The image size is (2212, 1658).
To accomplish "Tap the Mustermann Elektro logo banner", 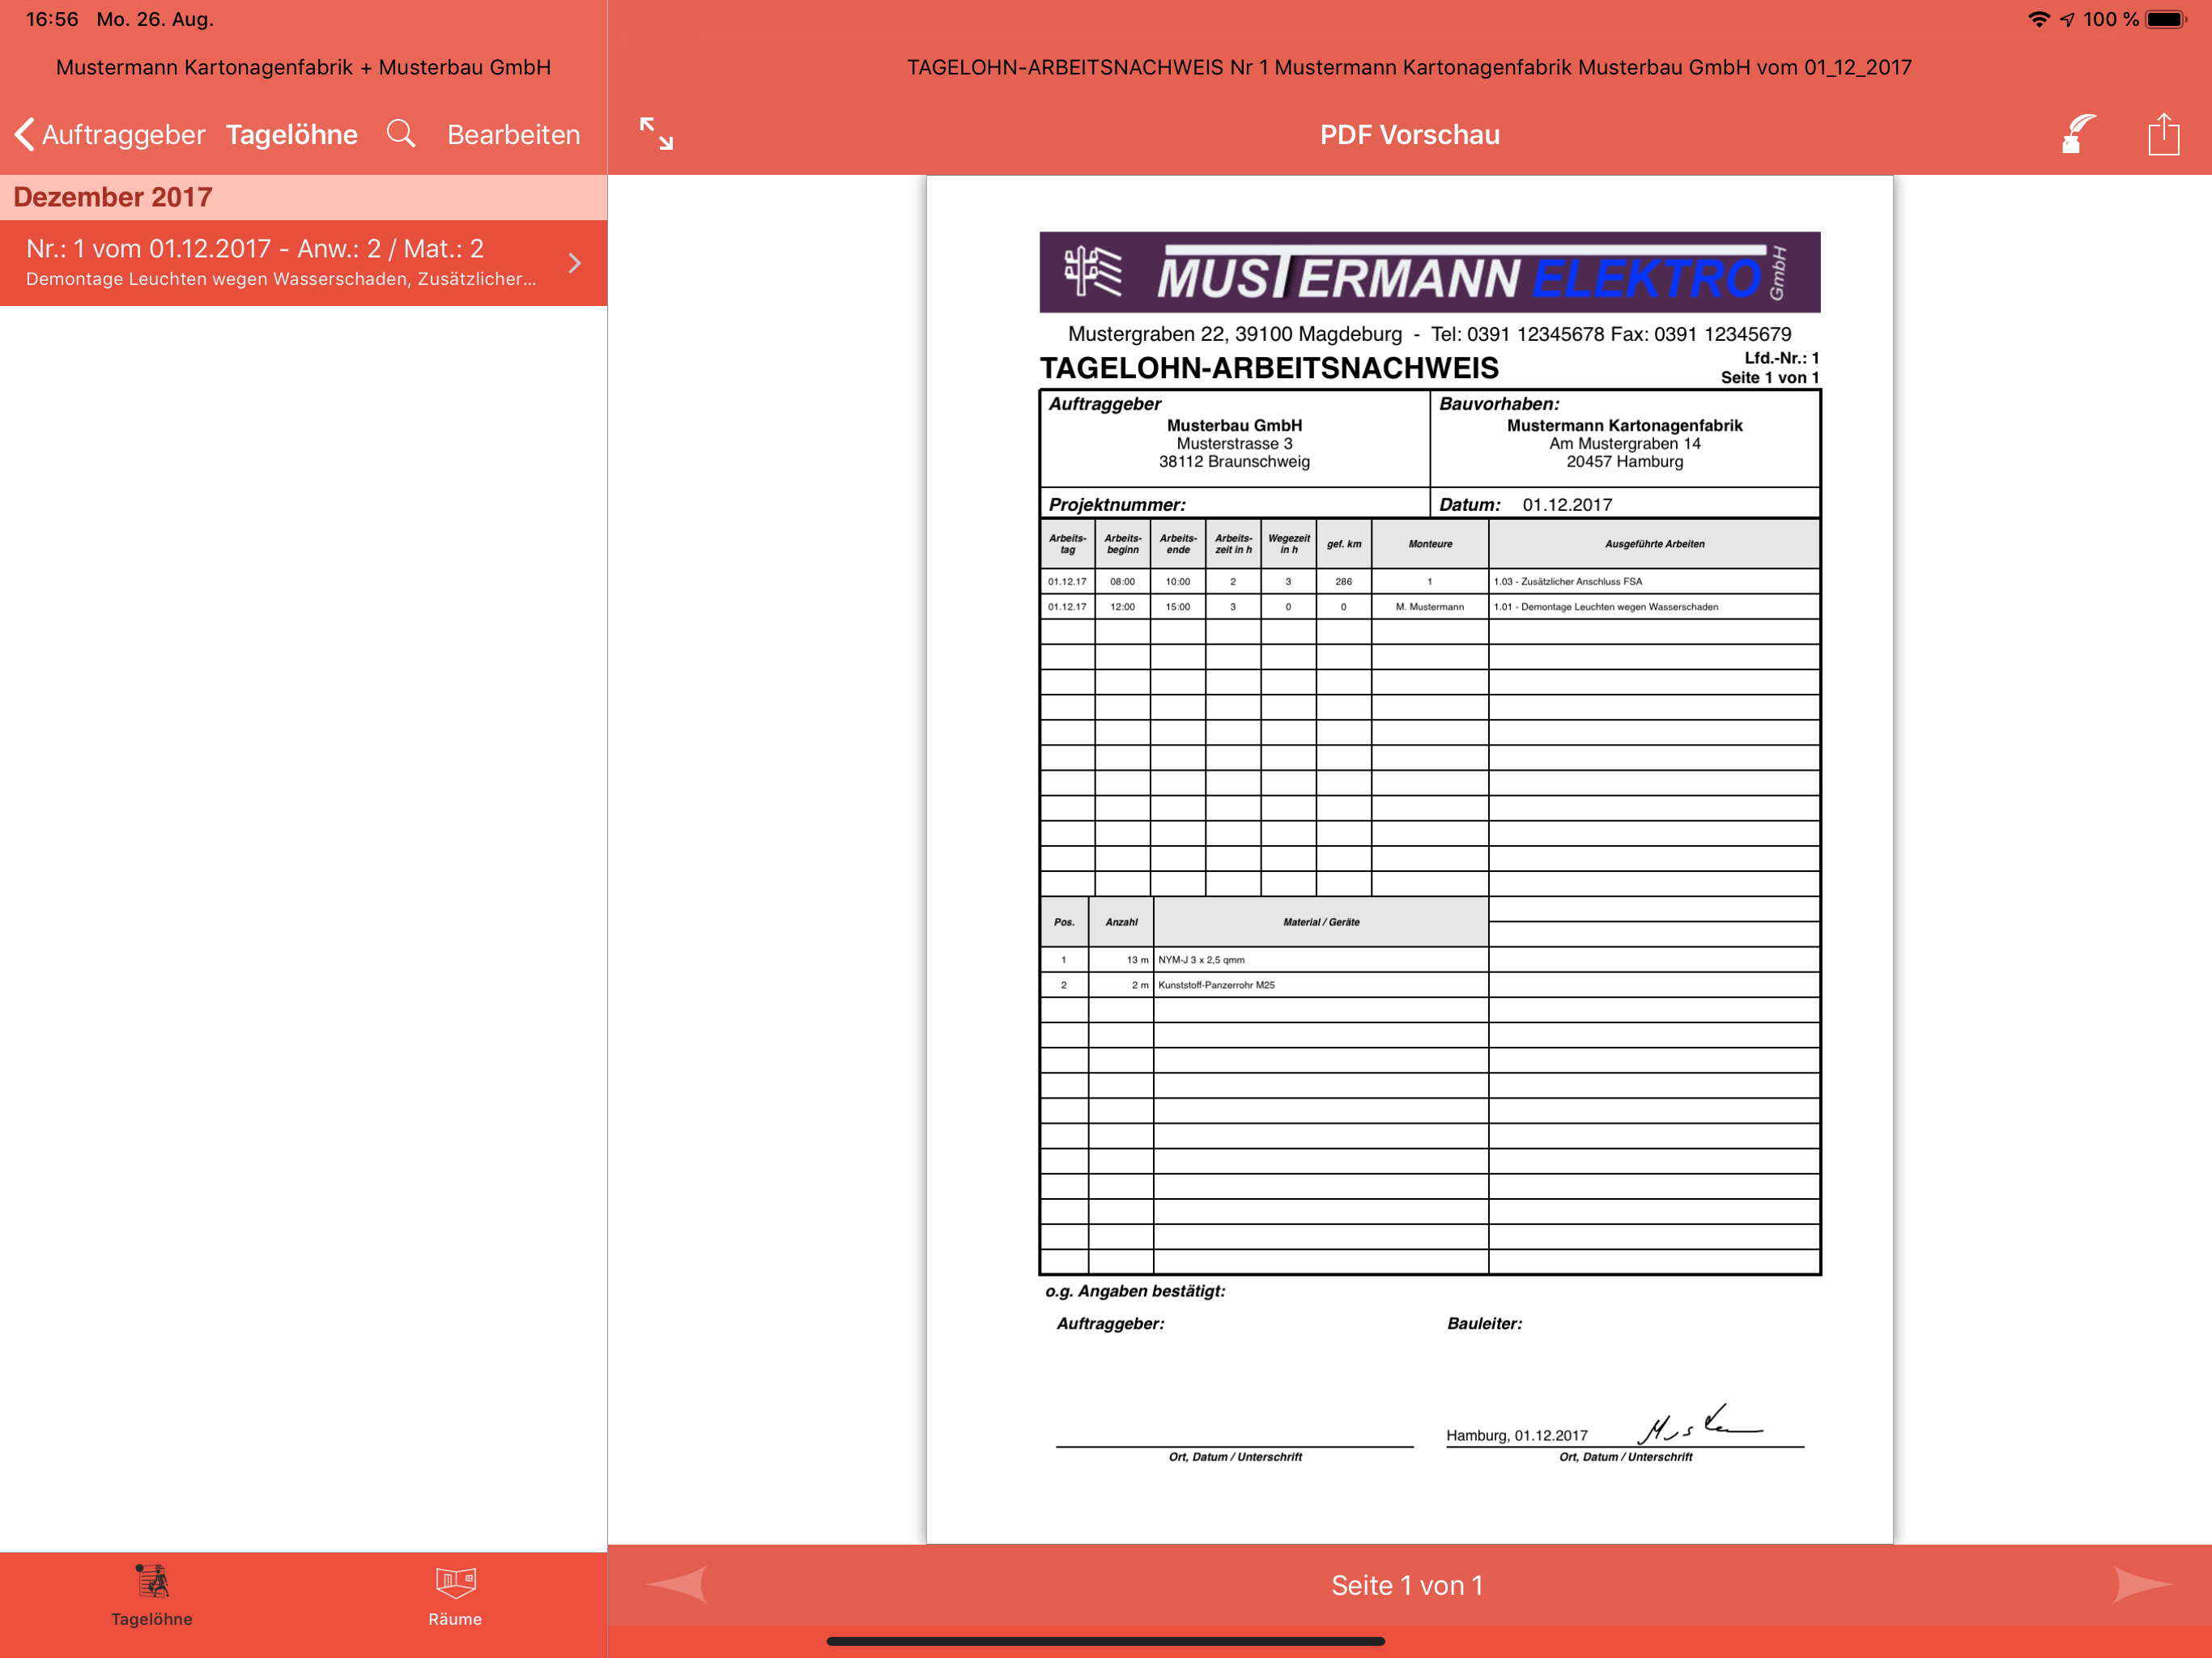I will [x=1429, y=273].
